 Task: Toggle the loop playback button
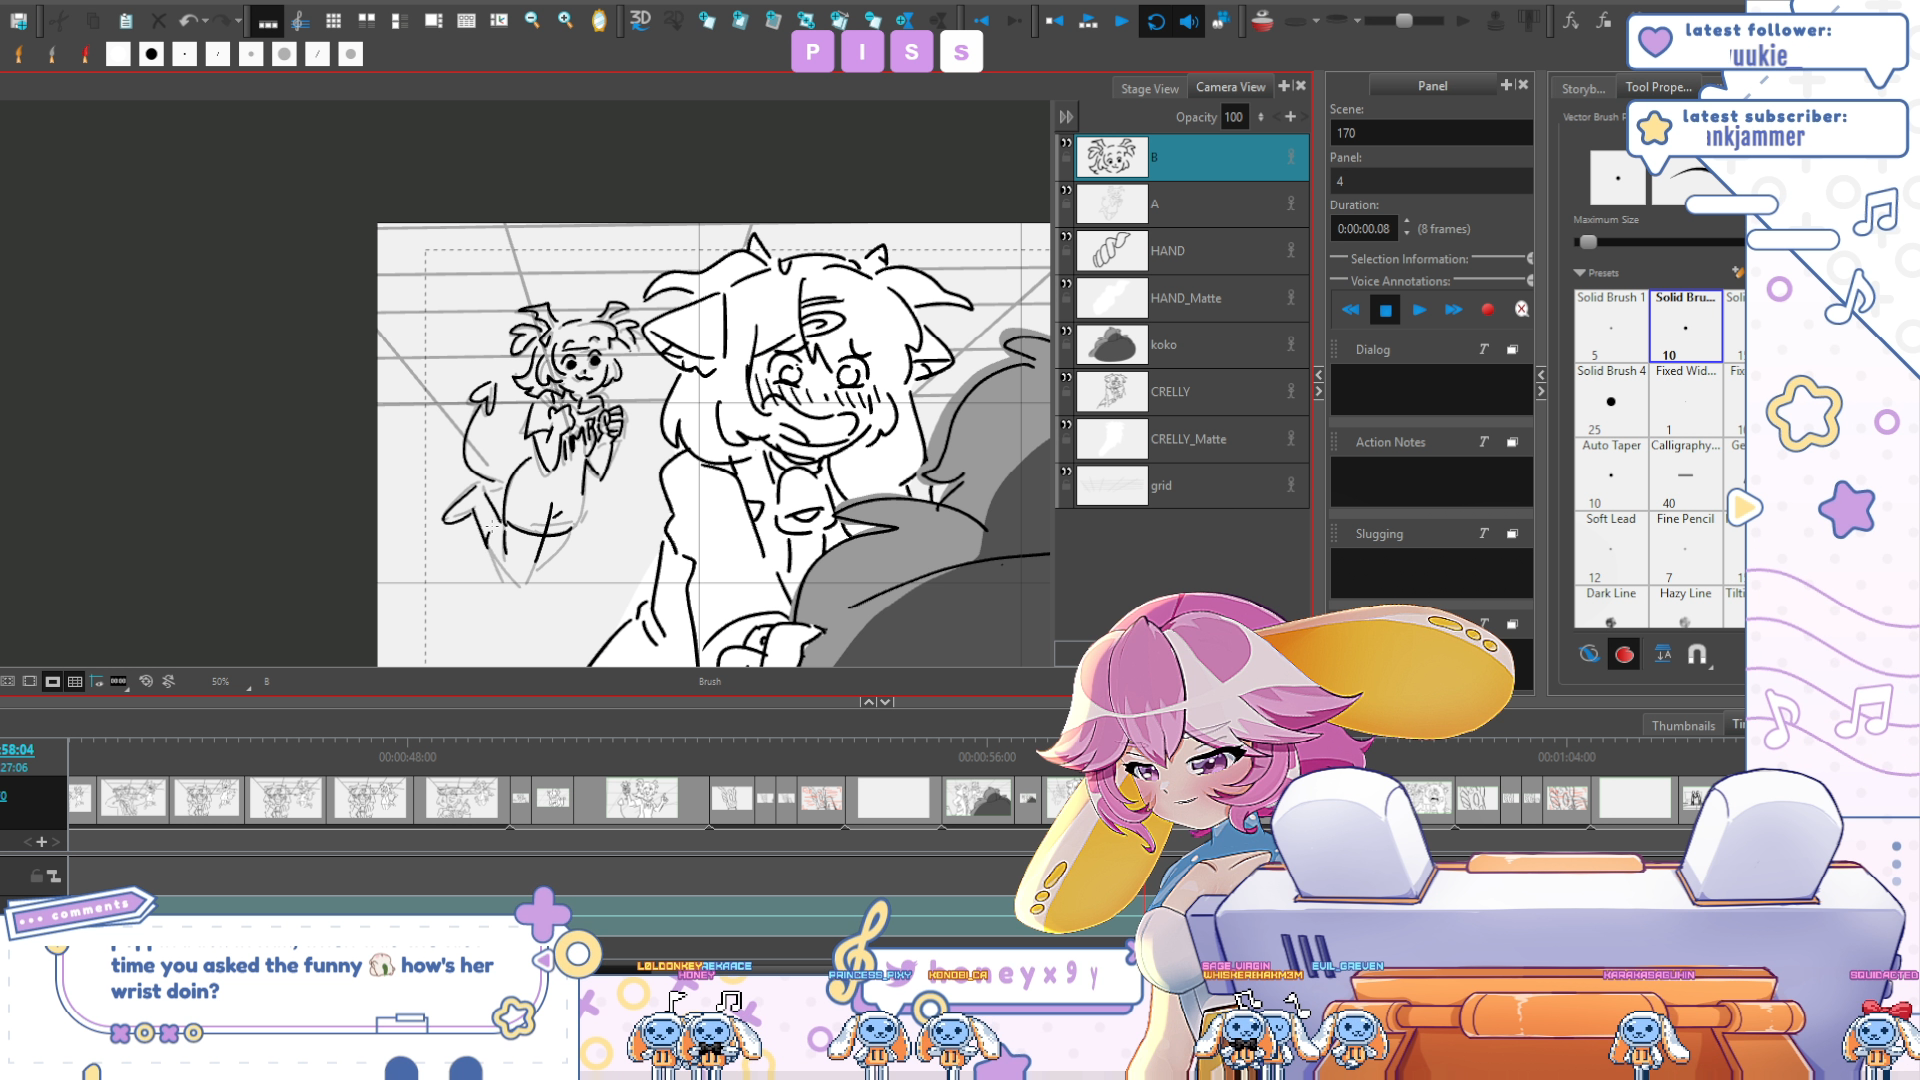[1155, 21]
